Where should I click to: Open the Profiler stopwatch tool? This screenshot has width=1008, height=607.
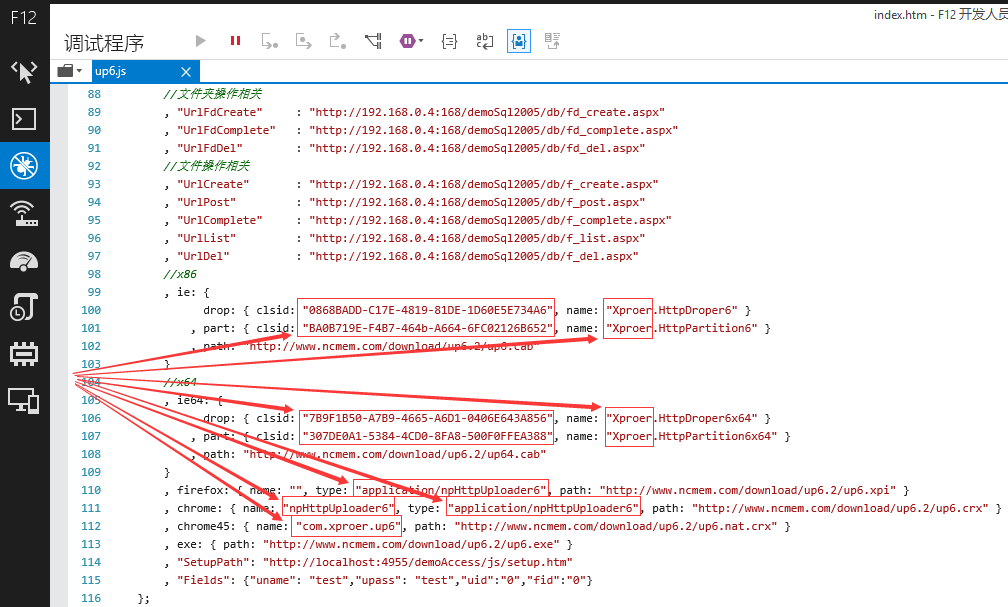click(24, 307)
